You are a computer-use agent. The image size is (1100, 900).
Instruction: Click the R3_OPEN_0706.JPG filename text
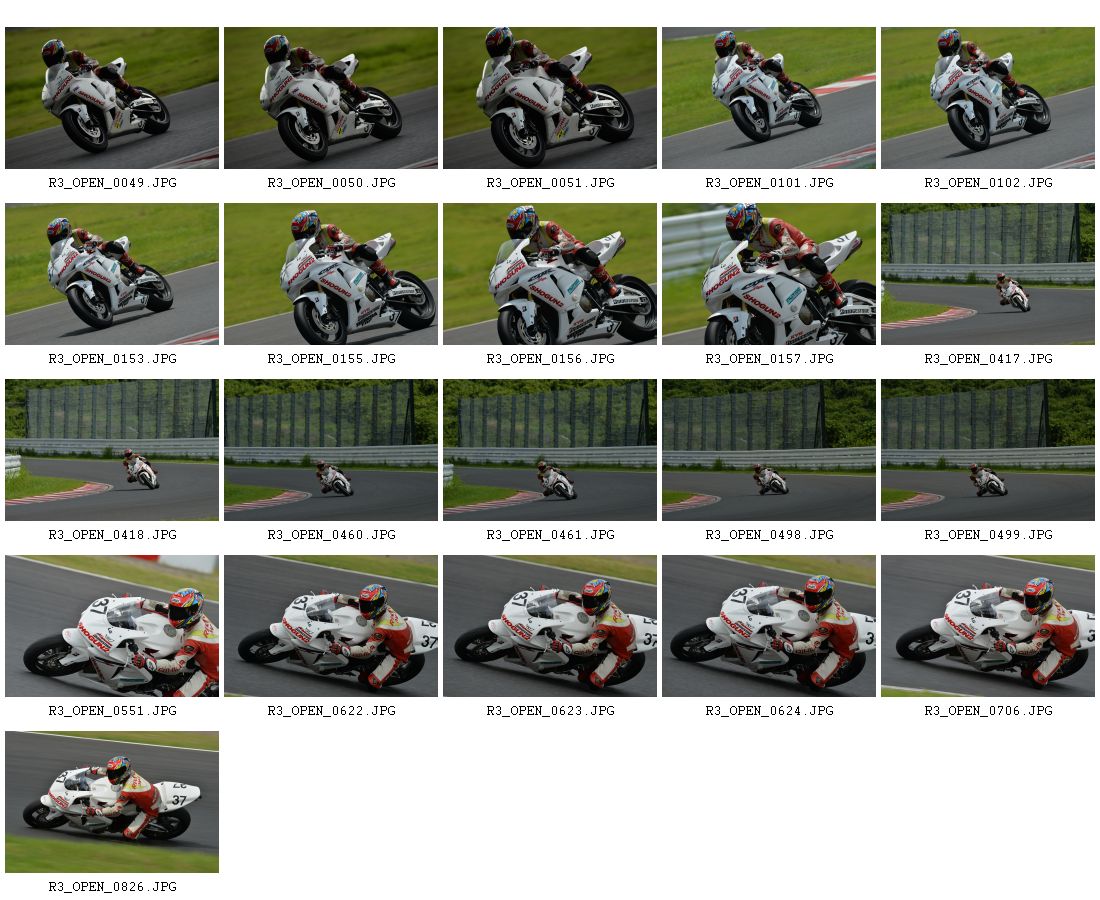(988, 711)
